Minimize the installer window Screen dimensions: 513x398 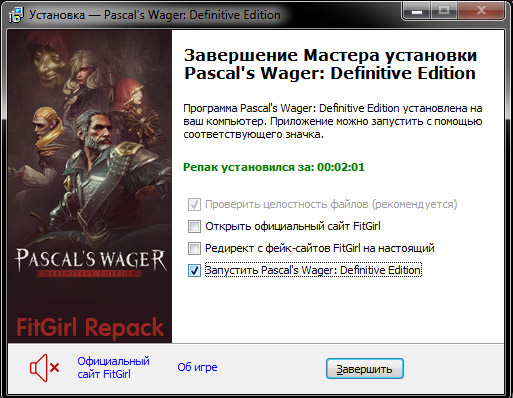pyautogui.click(x=417, y=11)
